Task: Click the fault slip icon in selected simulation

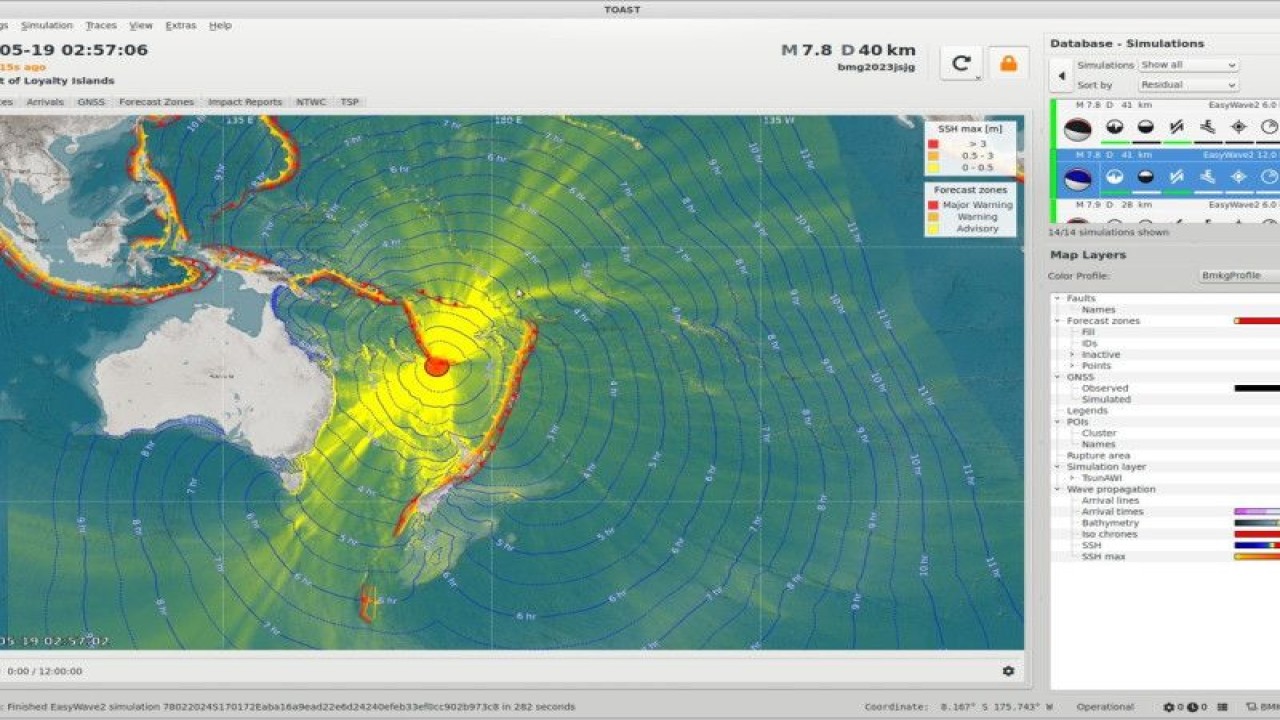Action: coord(1177,176)
